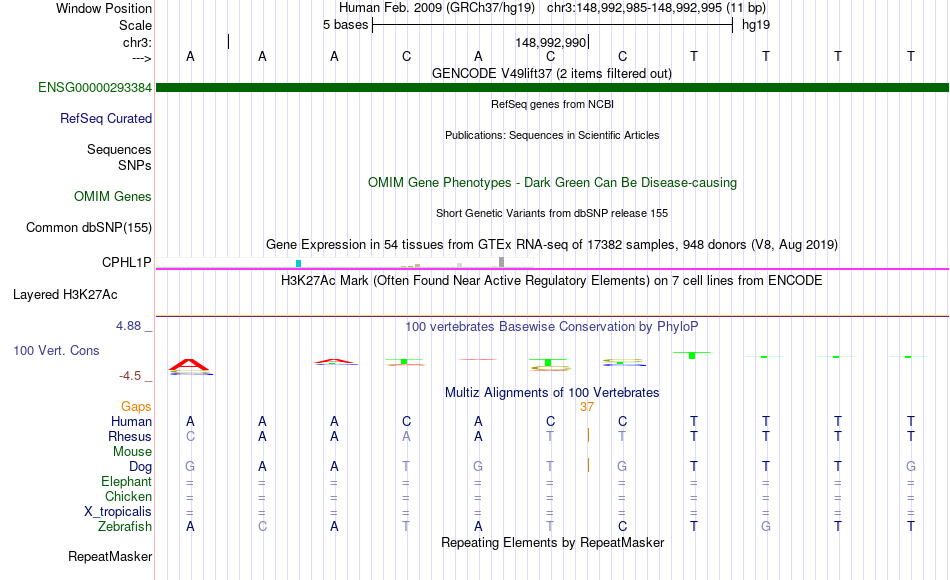Select the dark green GENCODE gene bar
Viewport: 950px width, 580px height.
(x=552, y=87)
